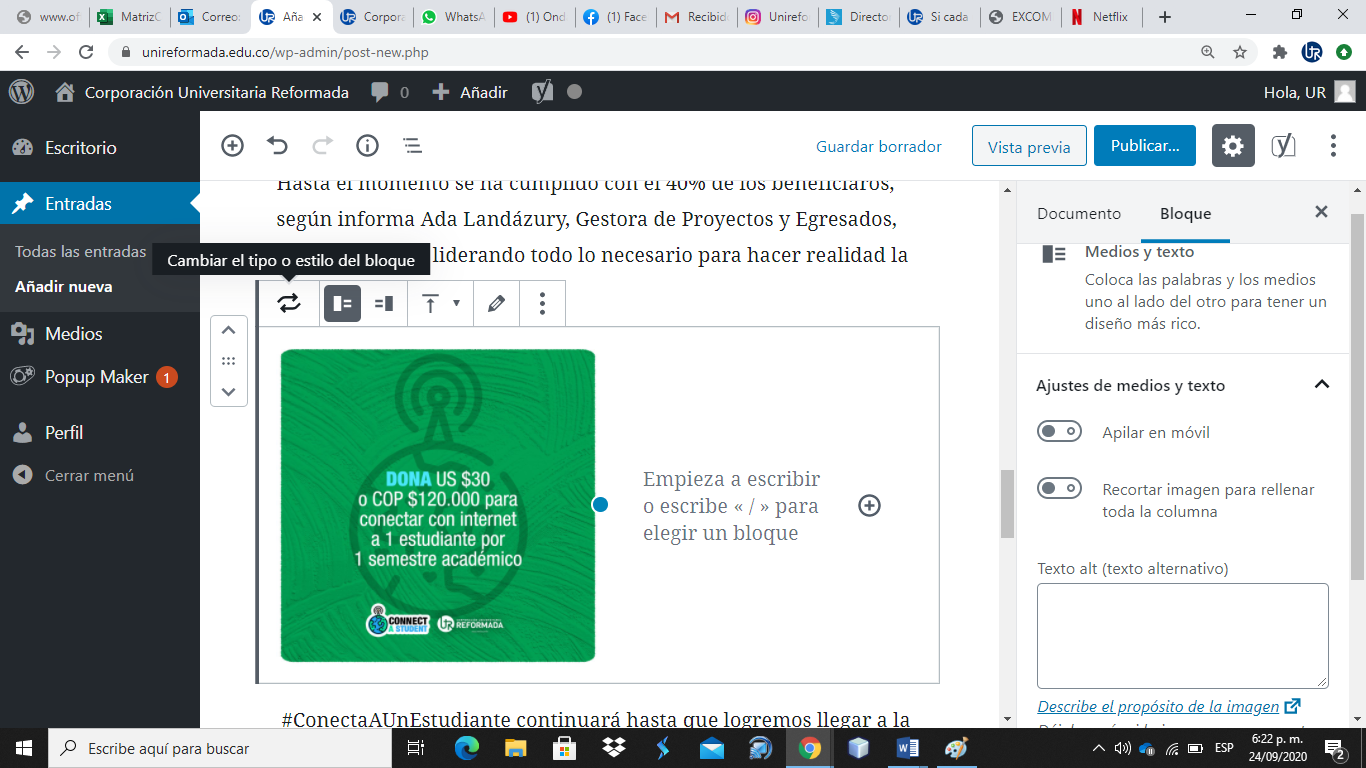Click Vista previa button

[x=1029, y=146]
